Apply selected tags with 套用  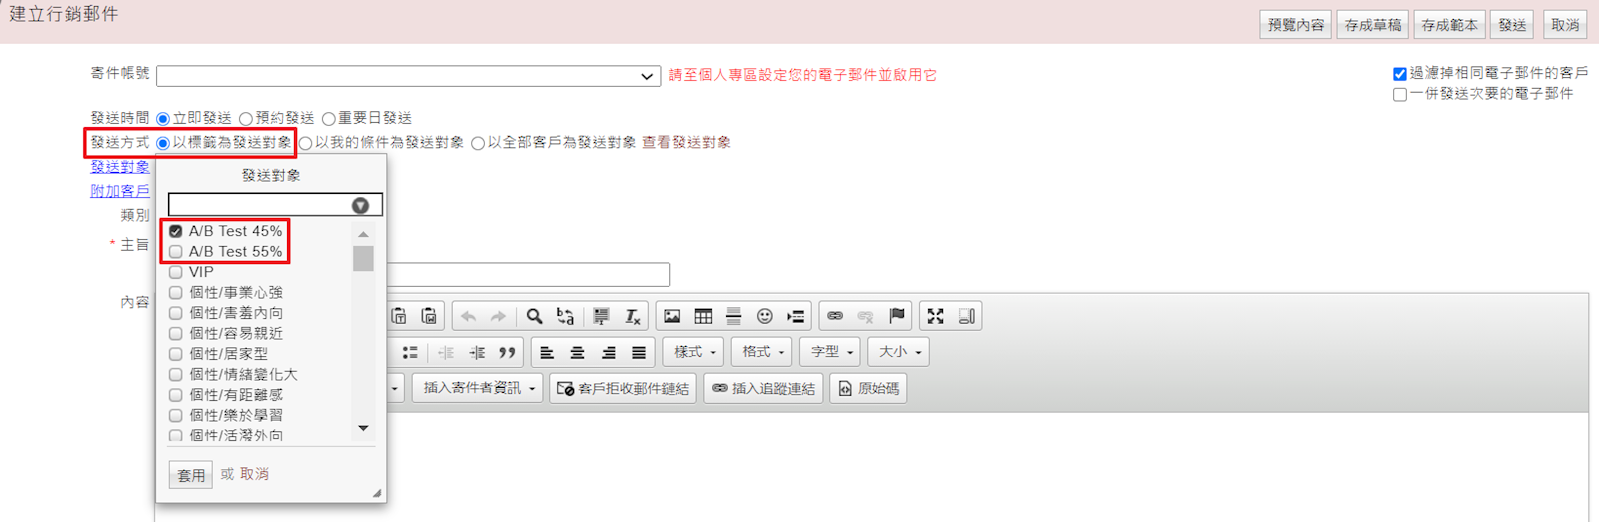pyautogui.click(x=190, y=475)
